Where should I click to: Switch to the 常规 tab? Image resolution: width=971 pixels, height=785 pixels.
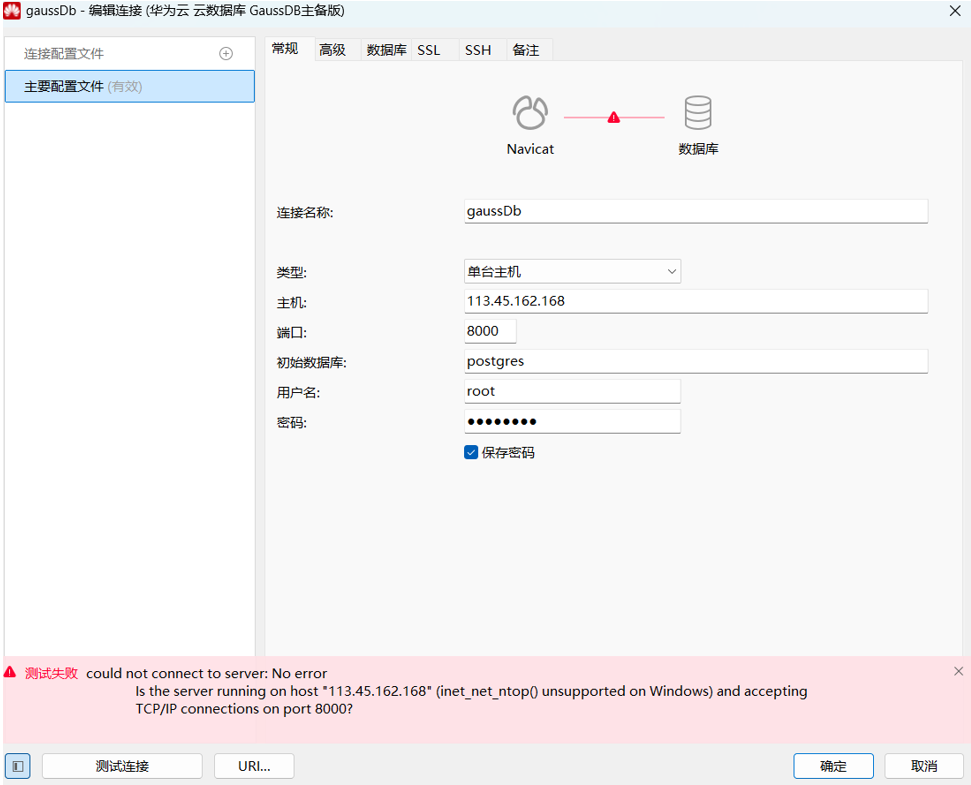285,49
